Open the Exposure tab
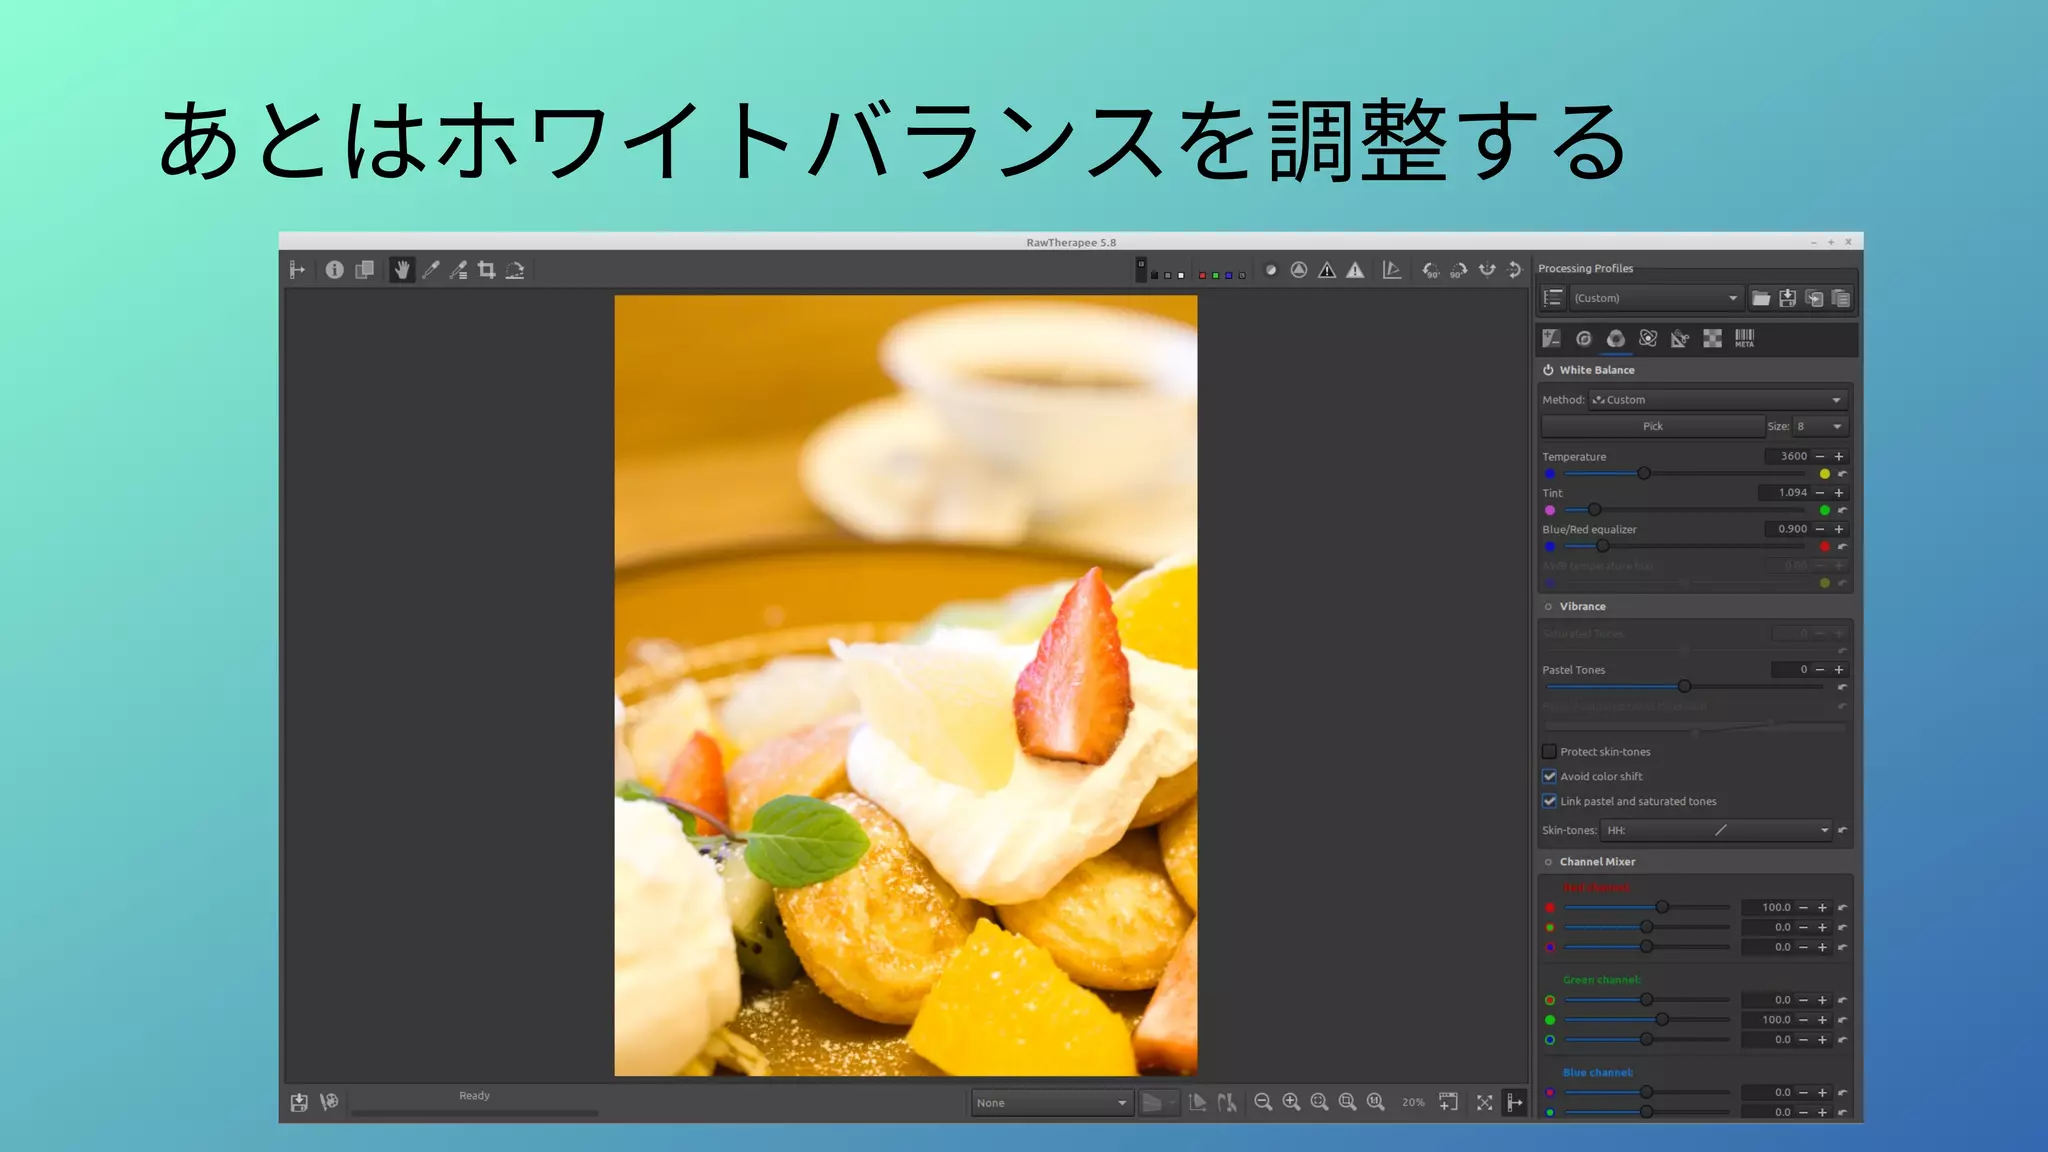 coord(1552,339)
